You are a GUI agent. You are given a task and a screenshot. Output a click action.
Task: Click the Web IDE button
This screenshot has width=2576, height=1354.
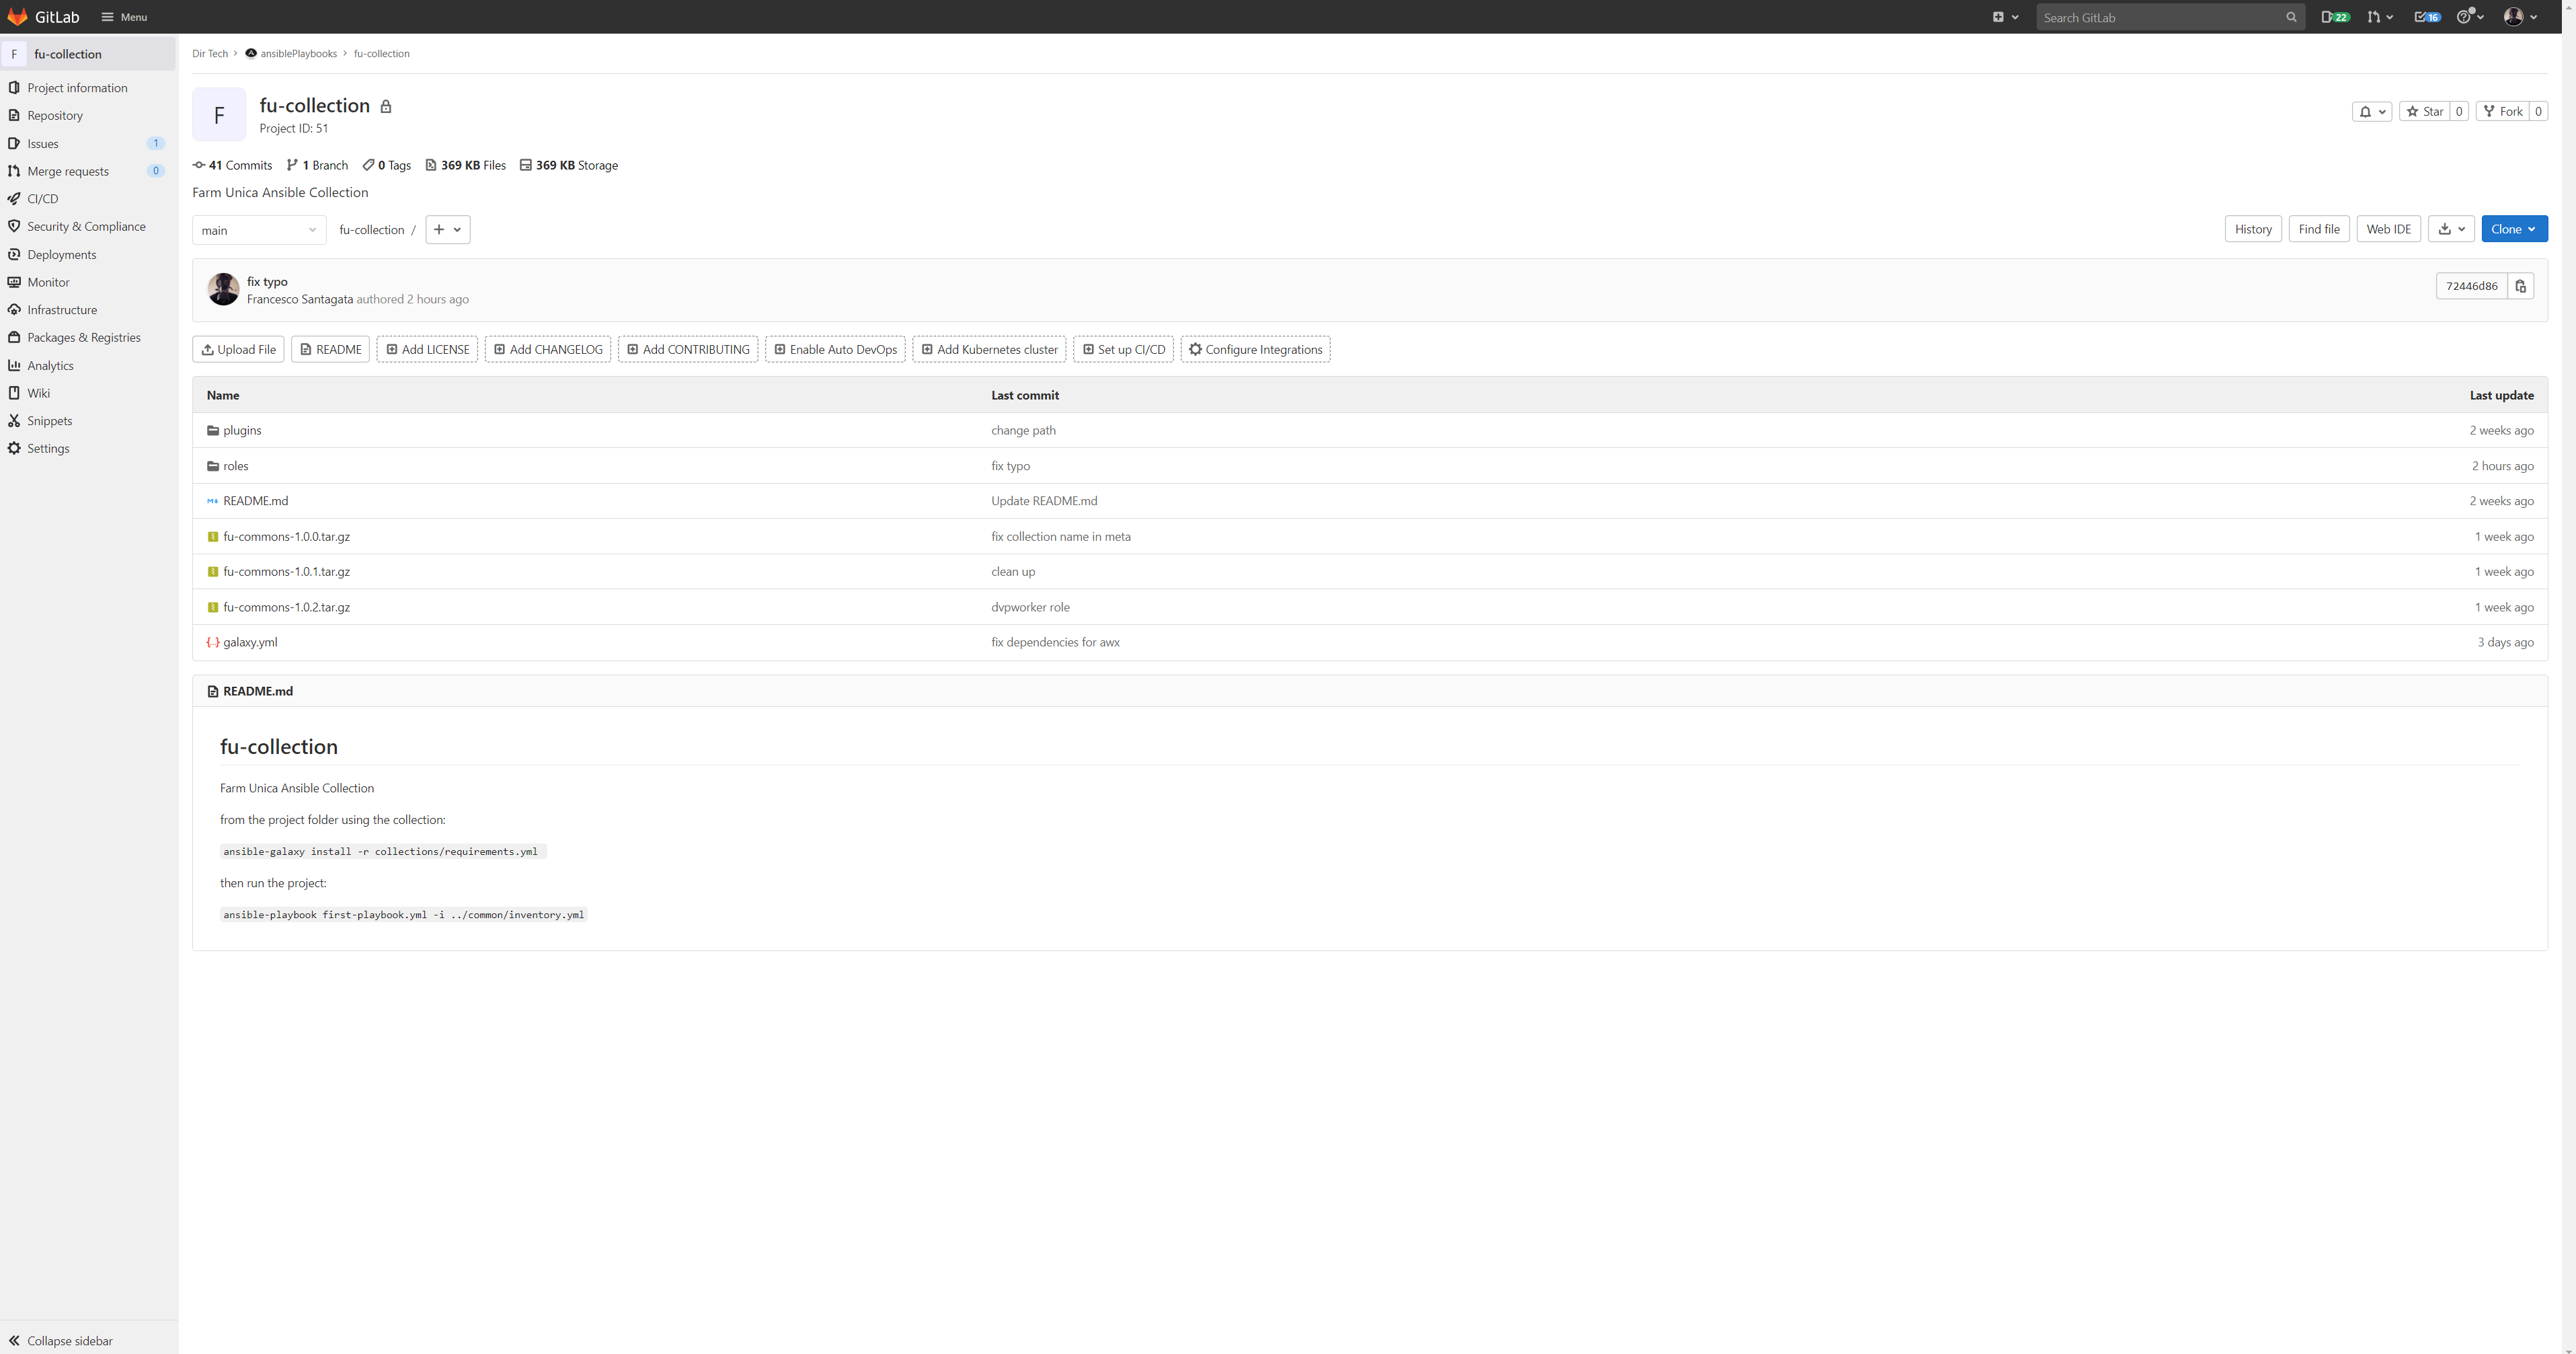tap(2388, 229)
